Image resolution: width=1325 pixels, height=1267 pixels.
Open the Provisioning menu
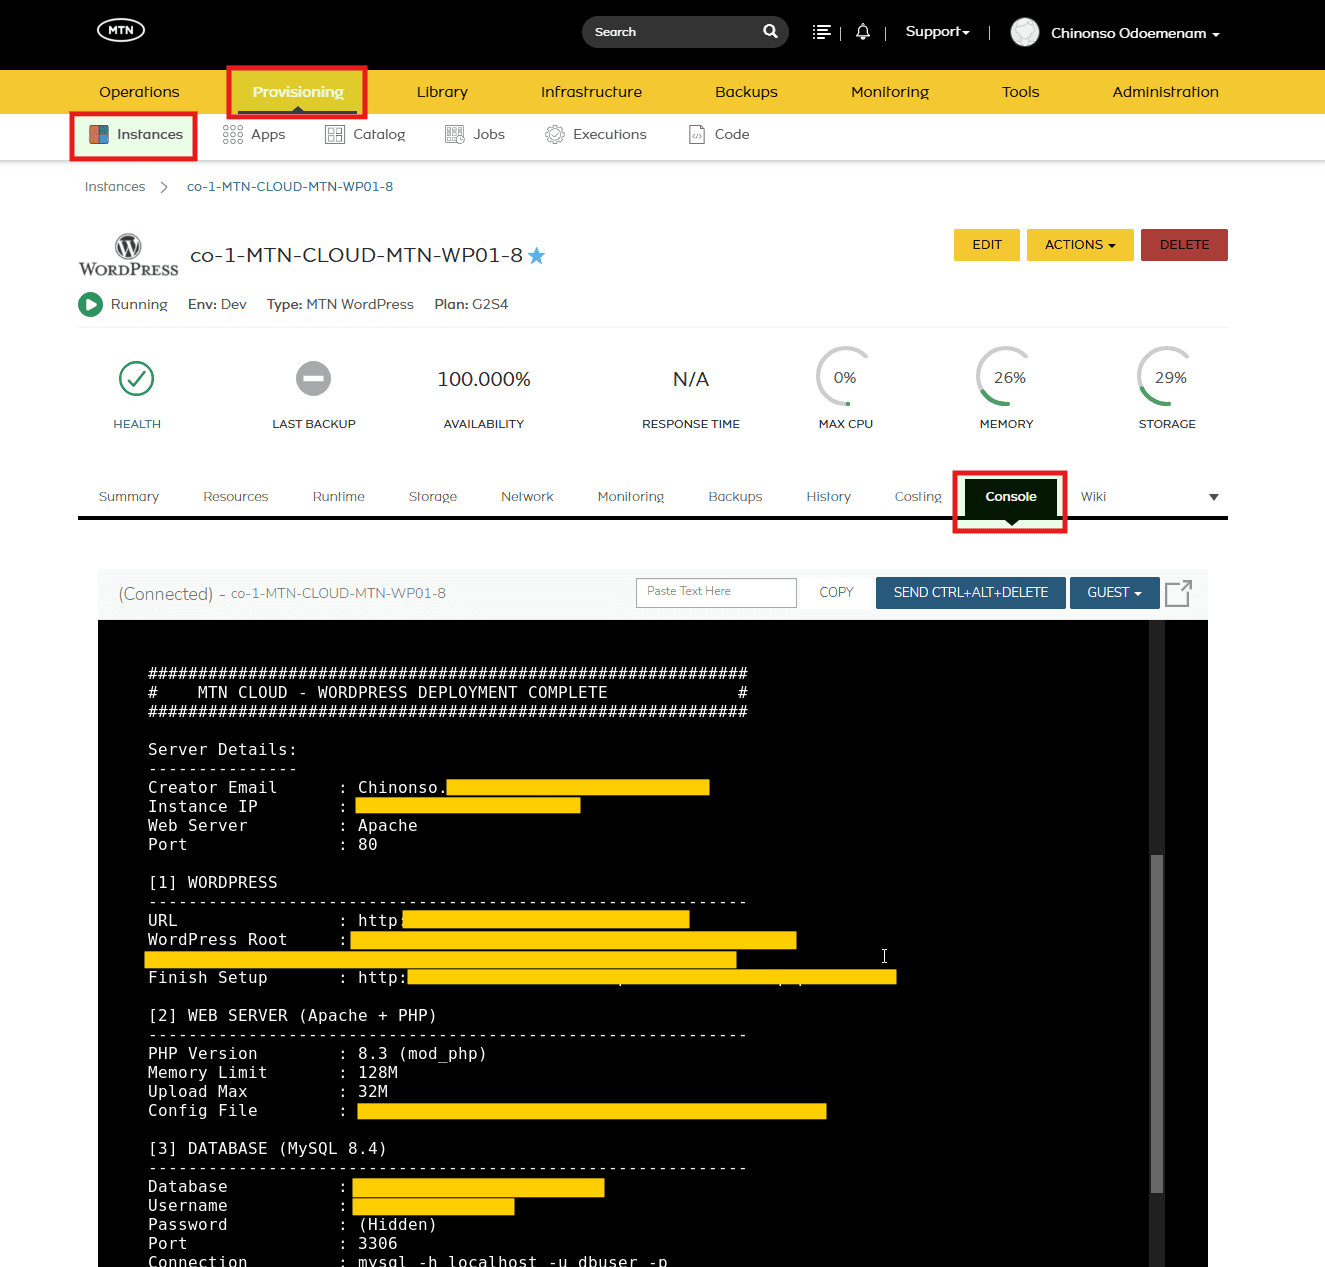coord(298,92)
